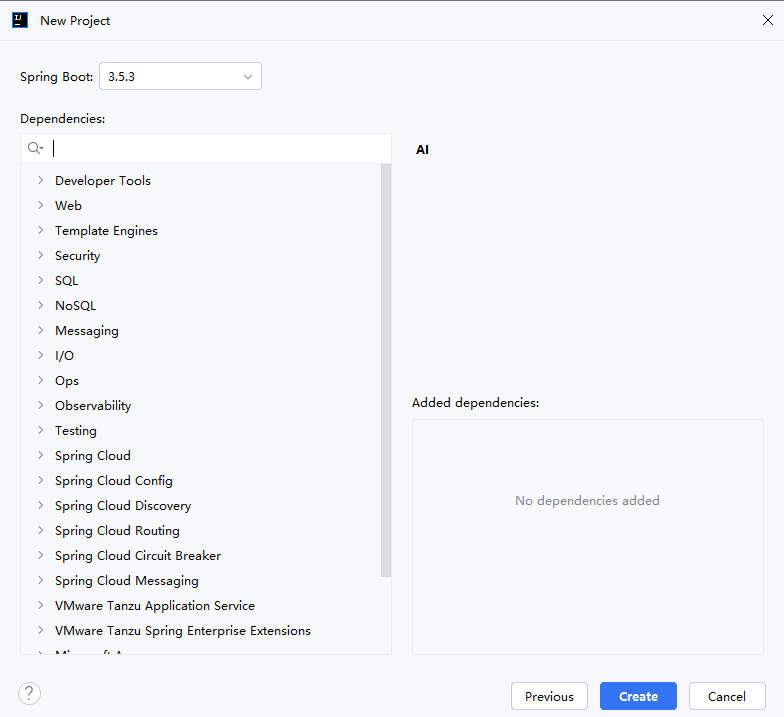Open the Spring Boot version dropdown
Image resolution: width=784 pixels, height=717 pixels.
pos(180,76)
